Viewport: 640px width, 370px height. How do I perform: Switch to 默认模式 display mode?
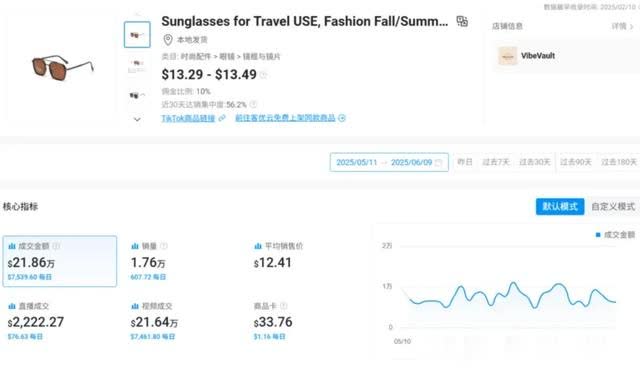560,206
